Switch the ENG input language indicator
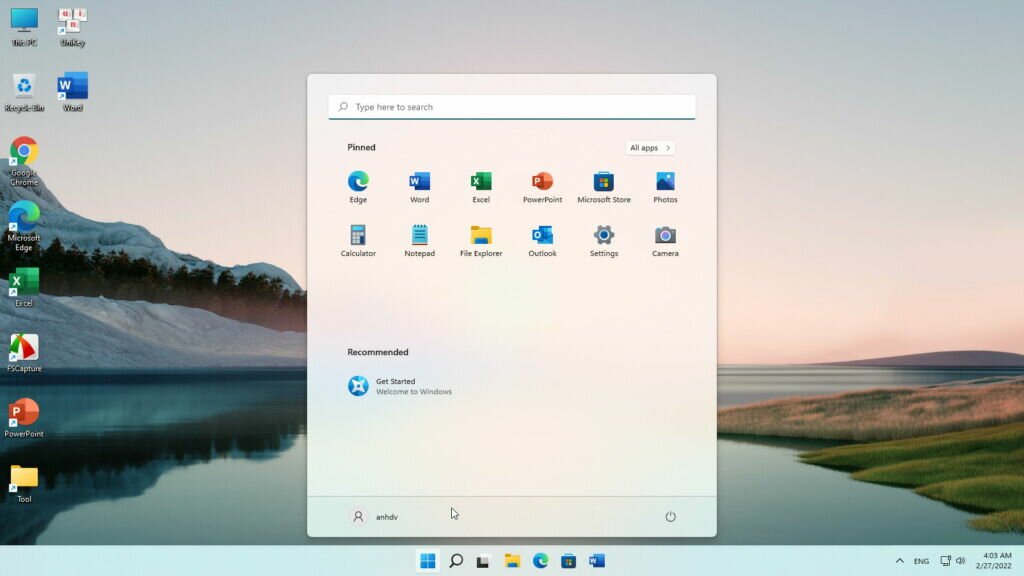Image resolution: width=1024 pixels, height=576 pixels. coord(921,561)
